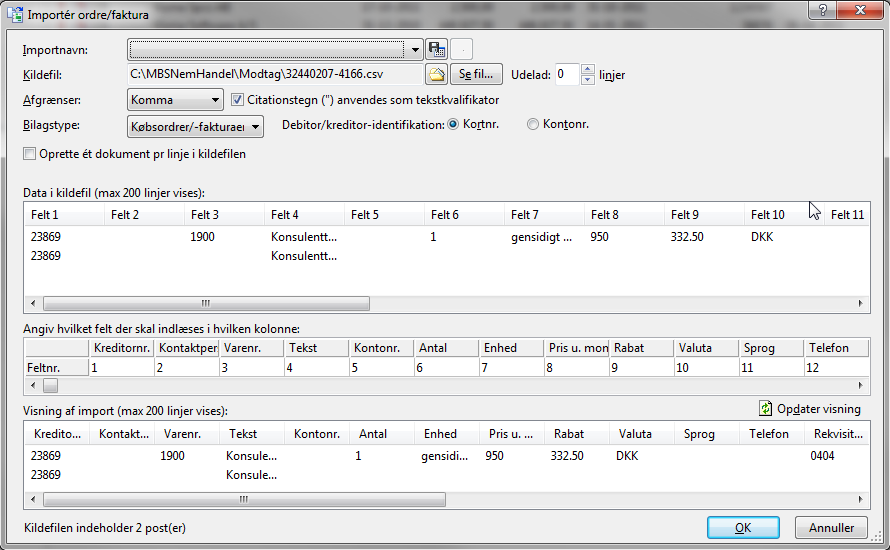The height and width of the screenshot is (550, 890).
Task: Click 0404 in the import preview
Action: coord(822,456)
